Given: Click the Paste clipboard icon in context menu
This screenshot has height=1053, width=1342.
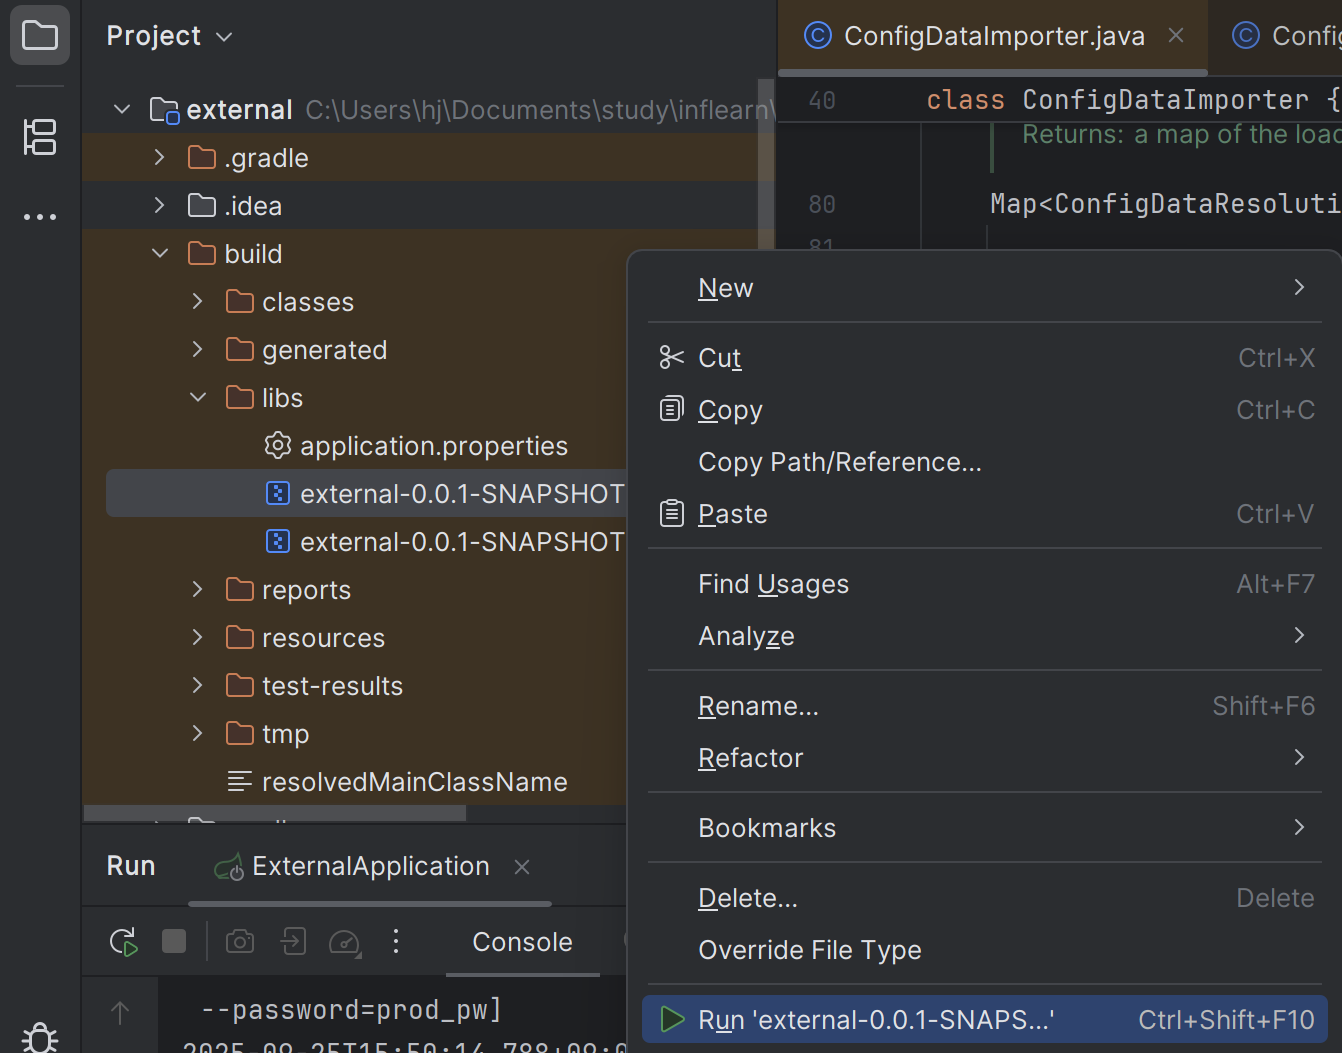Looking at the screenshot, I should pos(671,513).
